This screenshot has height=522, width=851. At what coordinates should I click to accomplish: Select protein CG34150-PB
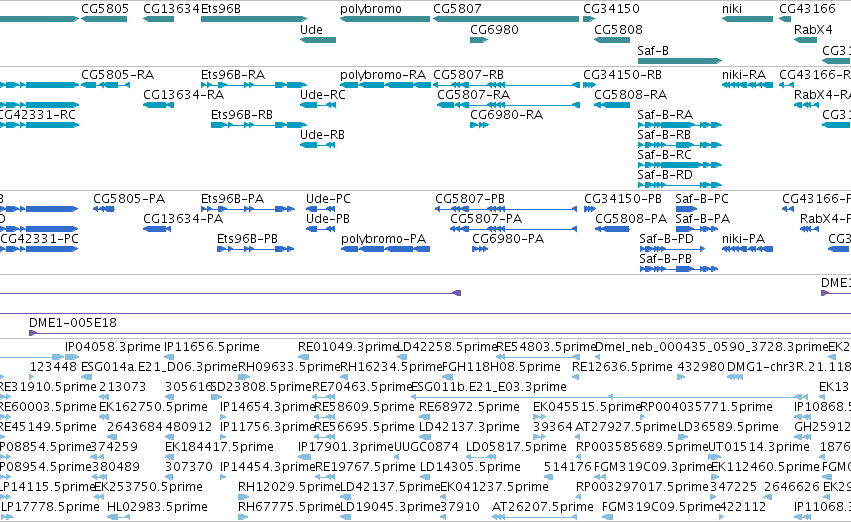tap(623, 199)
